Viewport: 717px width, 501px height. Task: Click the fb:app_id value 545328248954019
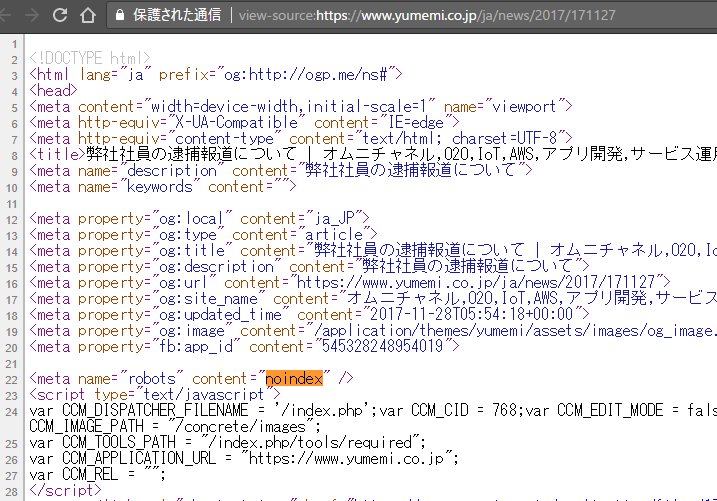(382, 346)
